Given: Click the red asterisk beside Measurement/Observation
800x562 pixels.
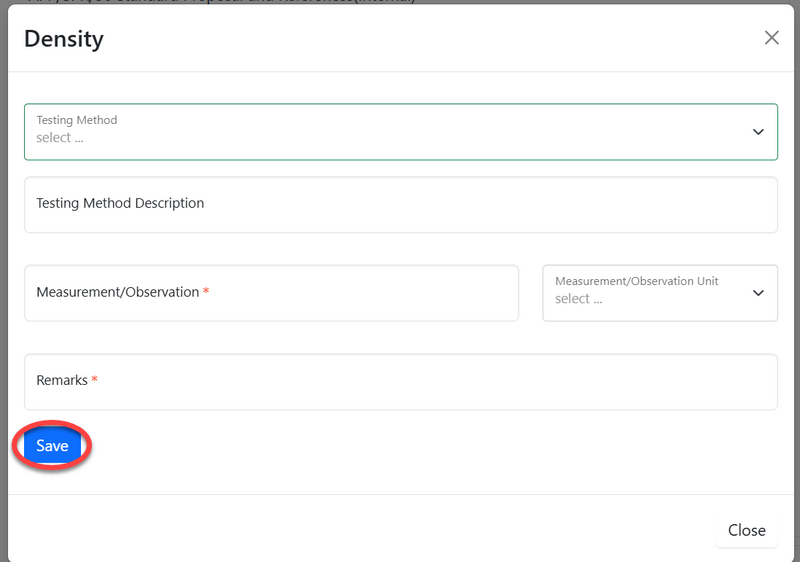Looking at the screenshot, I should pyautogui.click(x=207, y=292).
